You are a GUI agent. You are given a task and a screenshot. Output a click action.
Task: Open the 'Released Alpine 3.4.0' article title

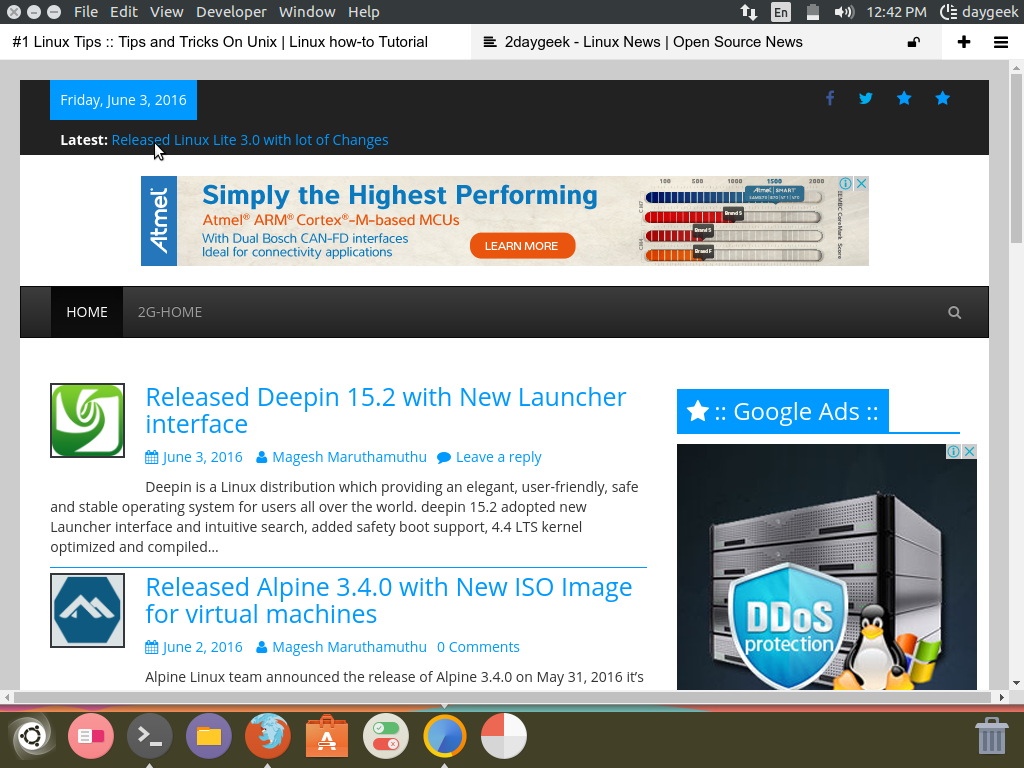389,601
